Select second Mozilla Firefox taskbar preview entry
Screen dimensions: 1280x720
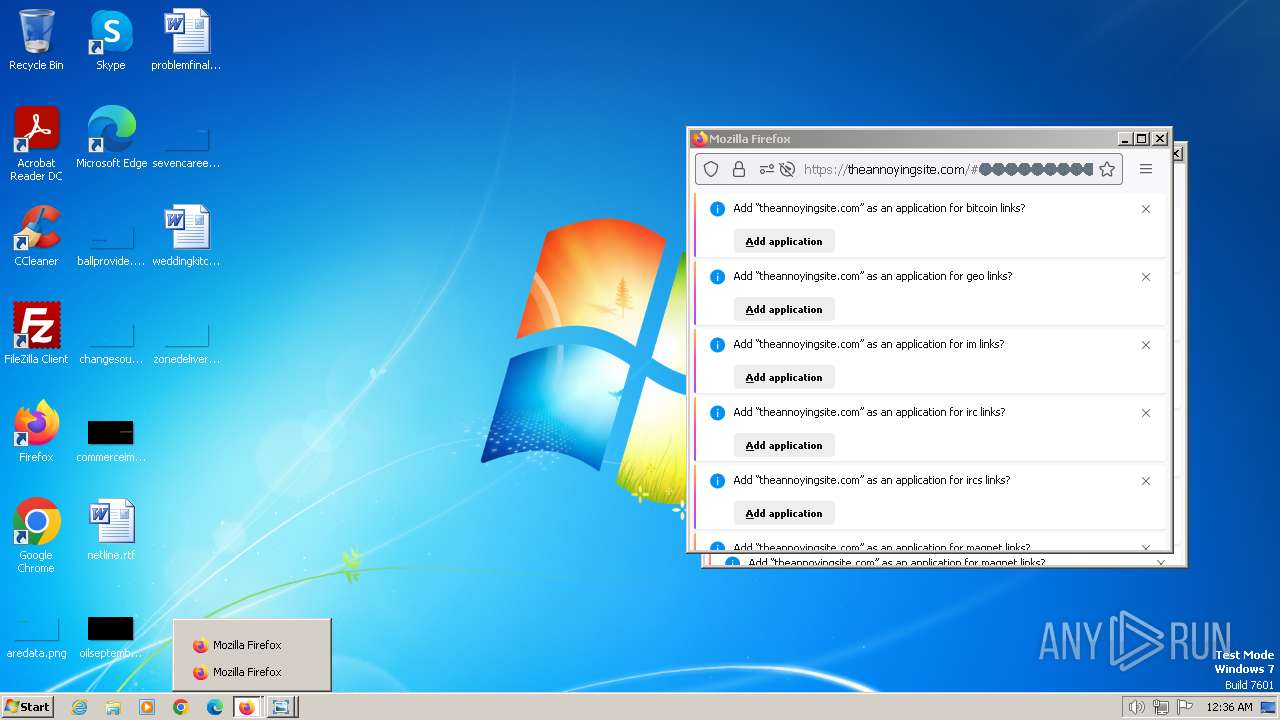pos(252,672)
